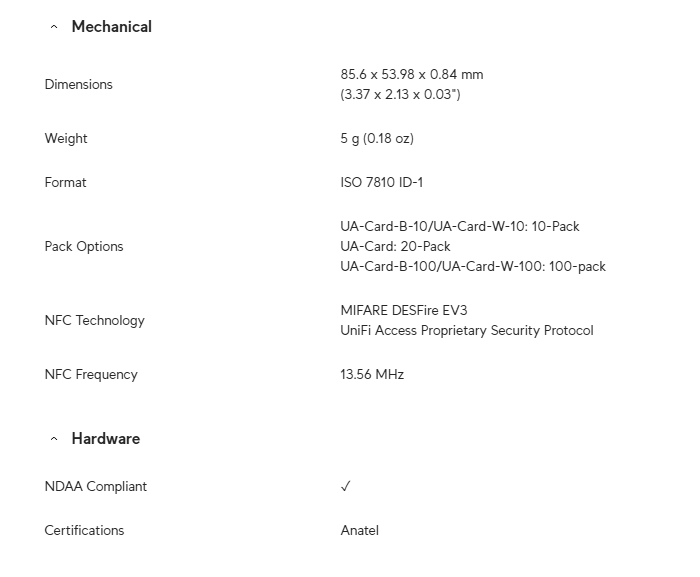Click the ISO 7810 ID-1 format value

click(x=381, y=182)
